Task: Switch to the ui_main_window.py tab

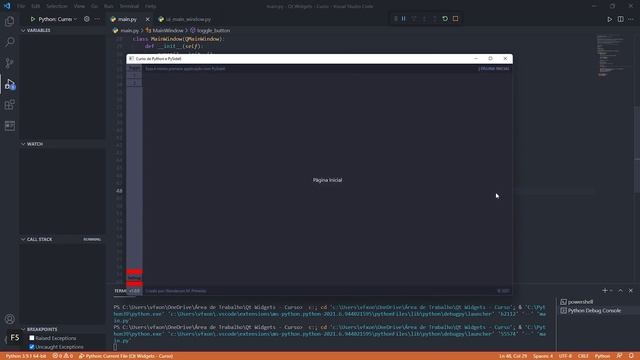Action: 188,19
